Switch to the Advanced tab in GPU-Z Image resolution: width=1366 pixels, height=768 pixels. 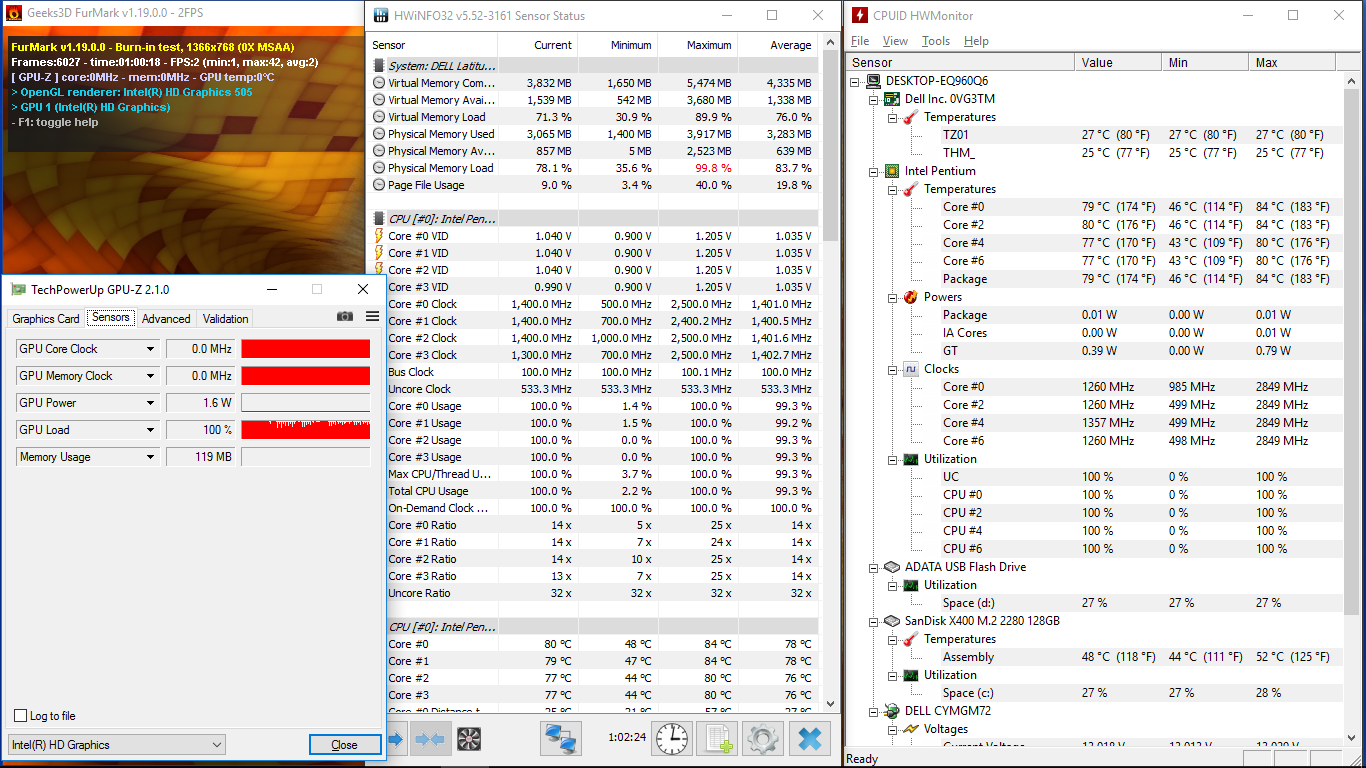coord(166,319)
